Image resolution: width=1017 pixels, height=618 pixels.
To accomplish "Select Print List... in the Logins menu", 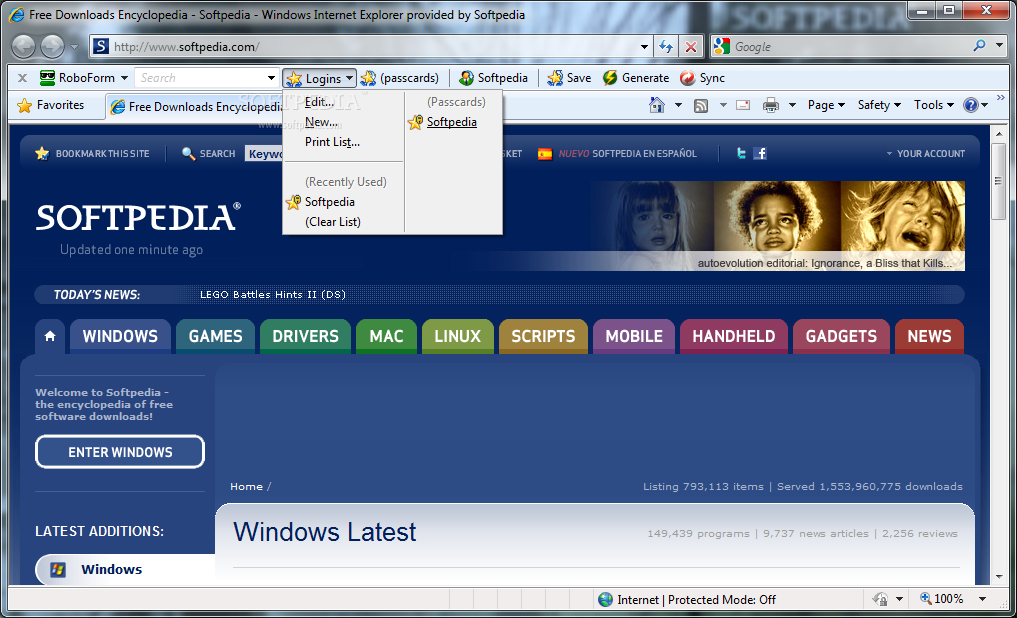I will click(x=332, y=142).
